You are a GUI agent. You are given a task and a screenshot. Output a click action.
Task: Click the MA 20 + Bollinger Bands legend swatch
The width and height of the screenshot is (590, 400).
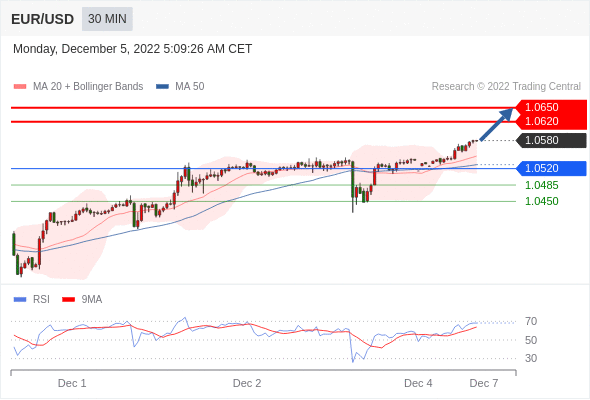(20, 87)
